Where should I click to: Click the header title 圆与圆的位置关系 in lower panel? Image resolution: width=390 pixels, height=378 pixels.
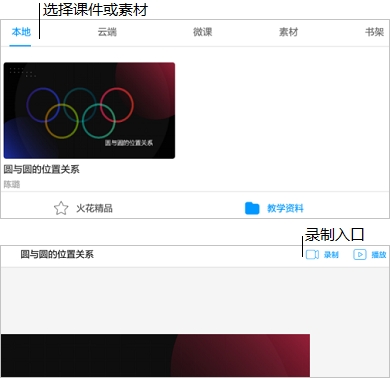57,255
